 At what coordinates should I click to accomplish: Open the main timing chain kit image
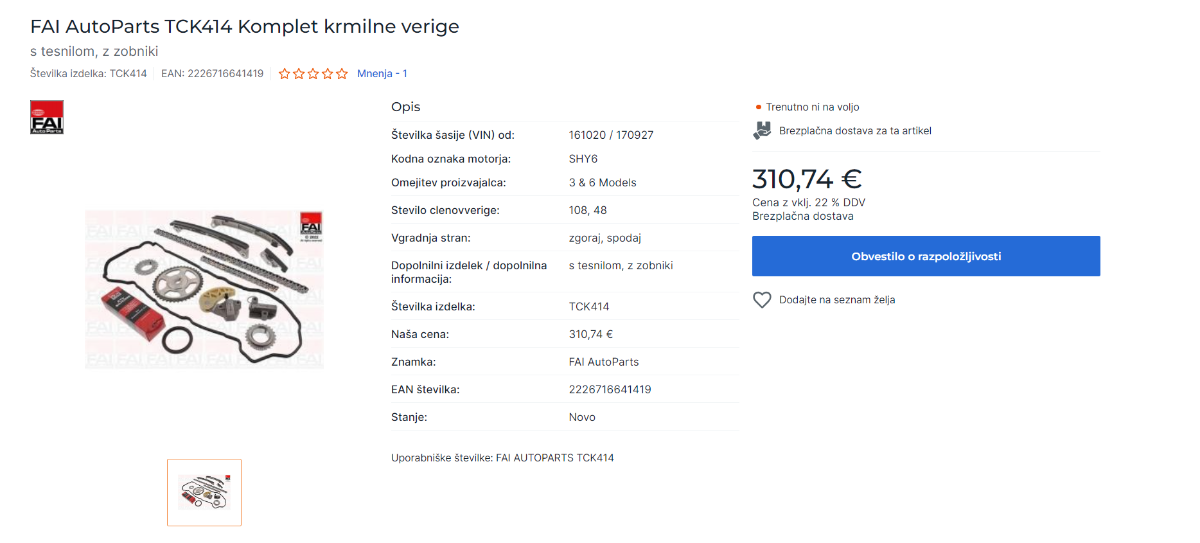[205, 289]
